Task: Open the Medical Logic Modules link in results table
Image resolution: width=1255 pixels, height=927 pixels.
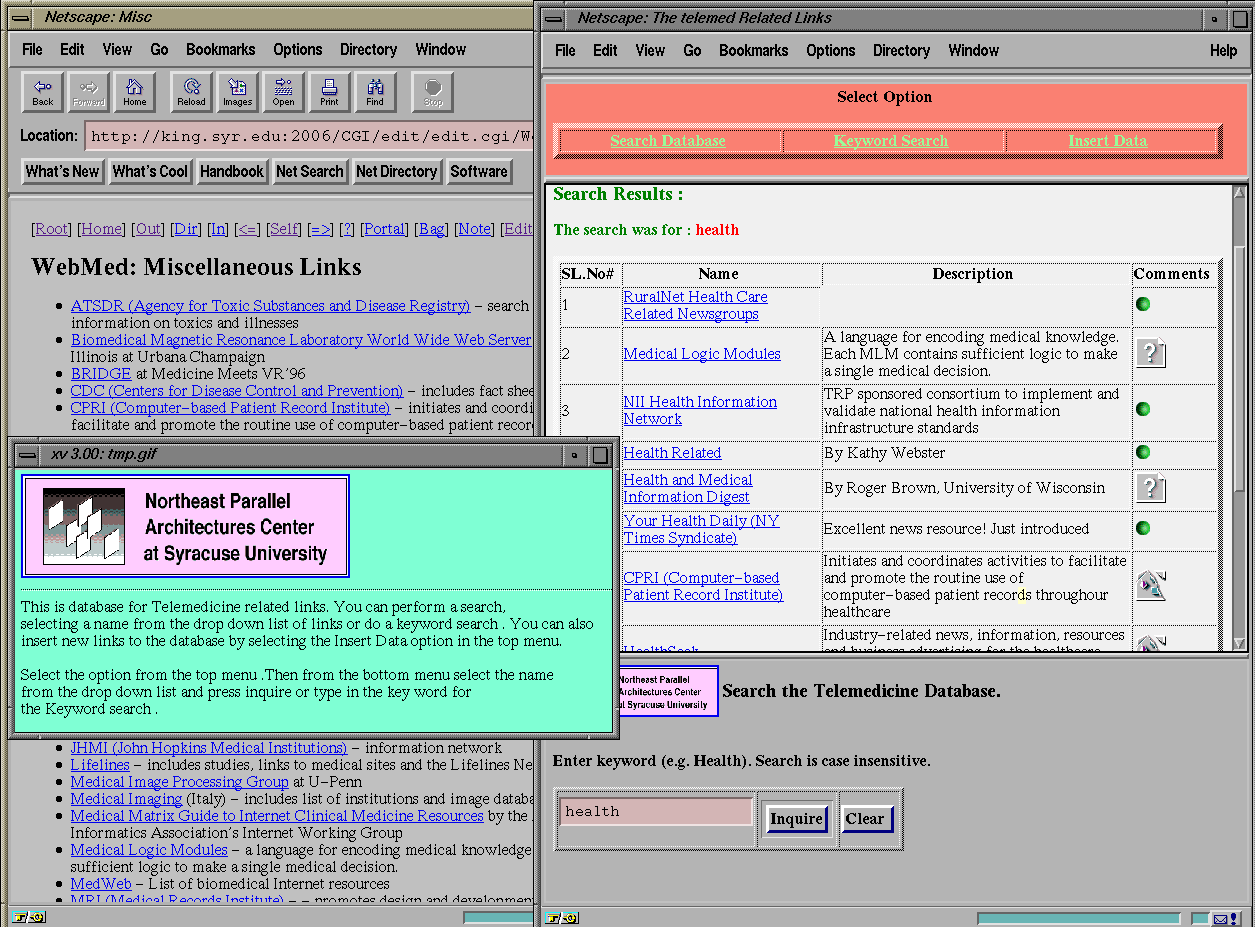Action: coord(702,354)
